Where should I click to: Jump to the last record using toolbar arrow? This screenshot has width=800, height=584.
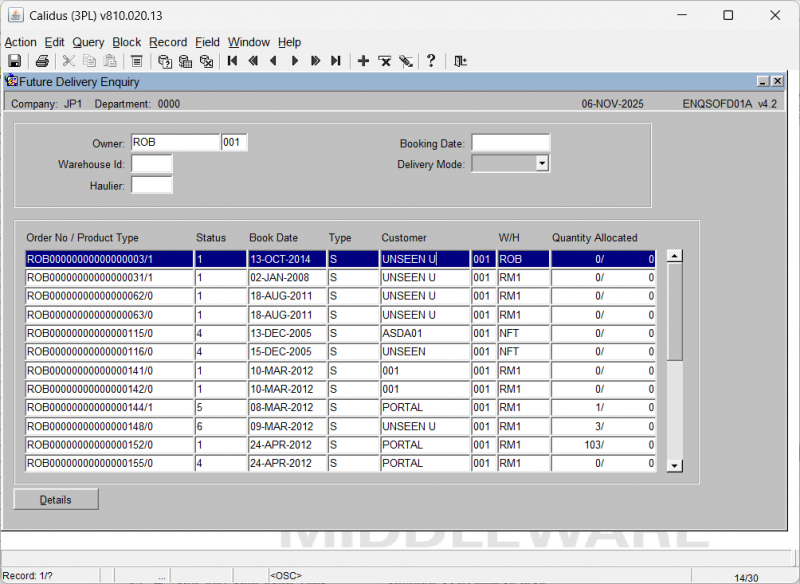(x=336, y=61)
